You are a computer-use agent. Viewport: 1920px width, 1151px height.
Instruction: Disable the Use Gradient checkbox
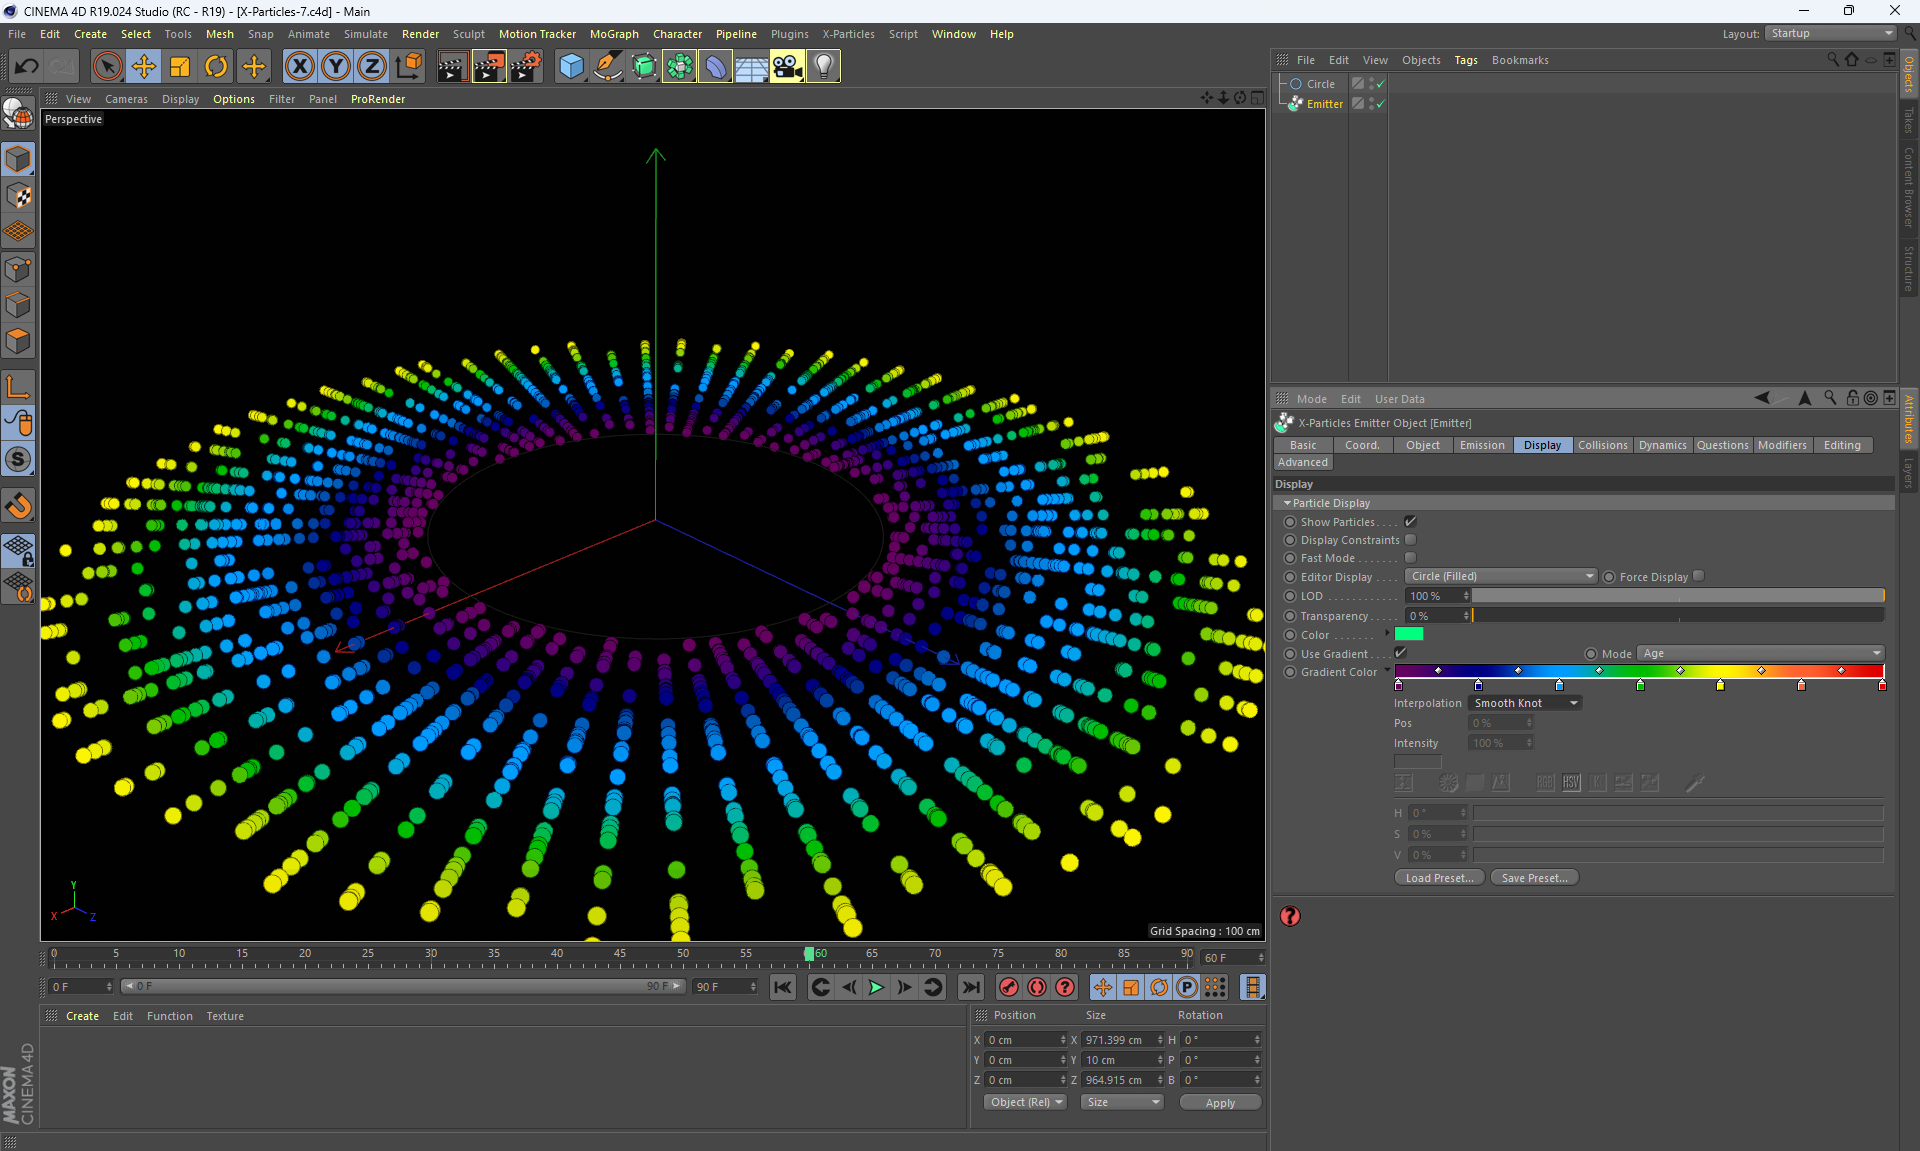(x=1400, y=653)
